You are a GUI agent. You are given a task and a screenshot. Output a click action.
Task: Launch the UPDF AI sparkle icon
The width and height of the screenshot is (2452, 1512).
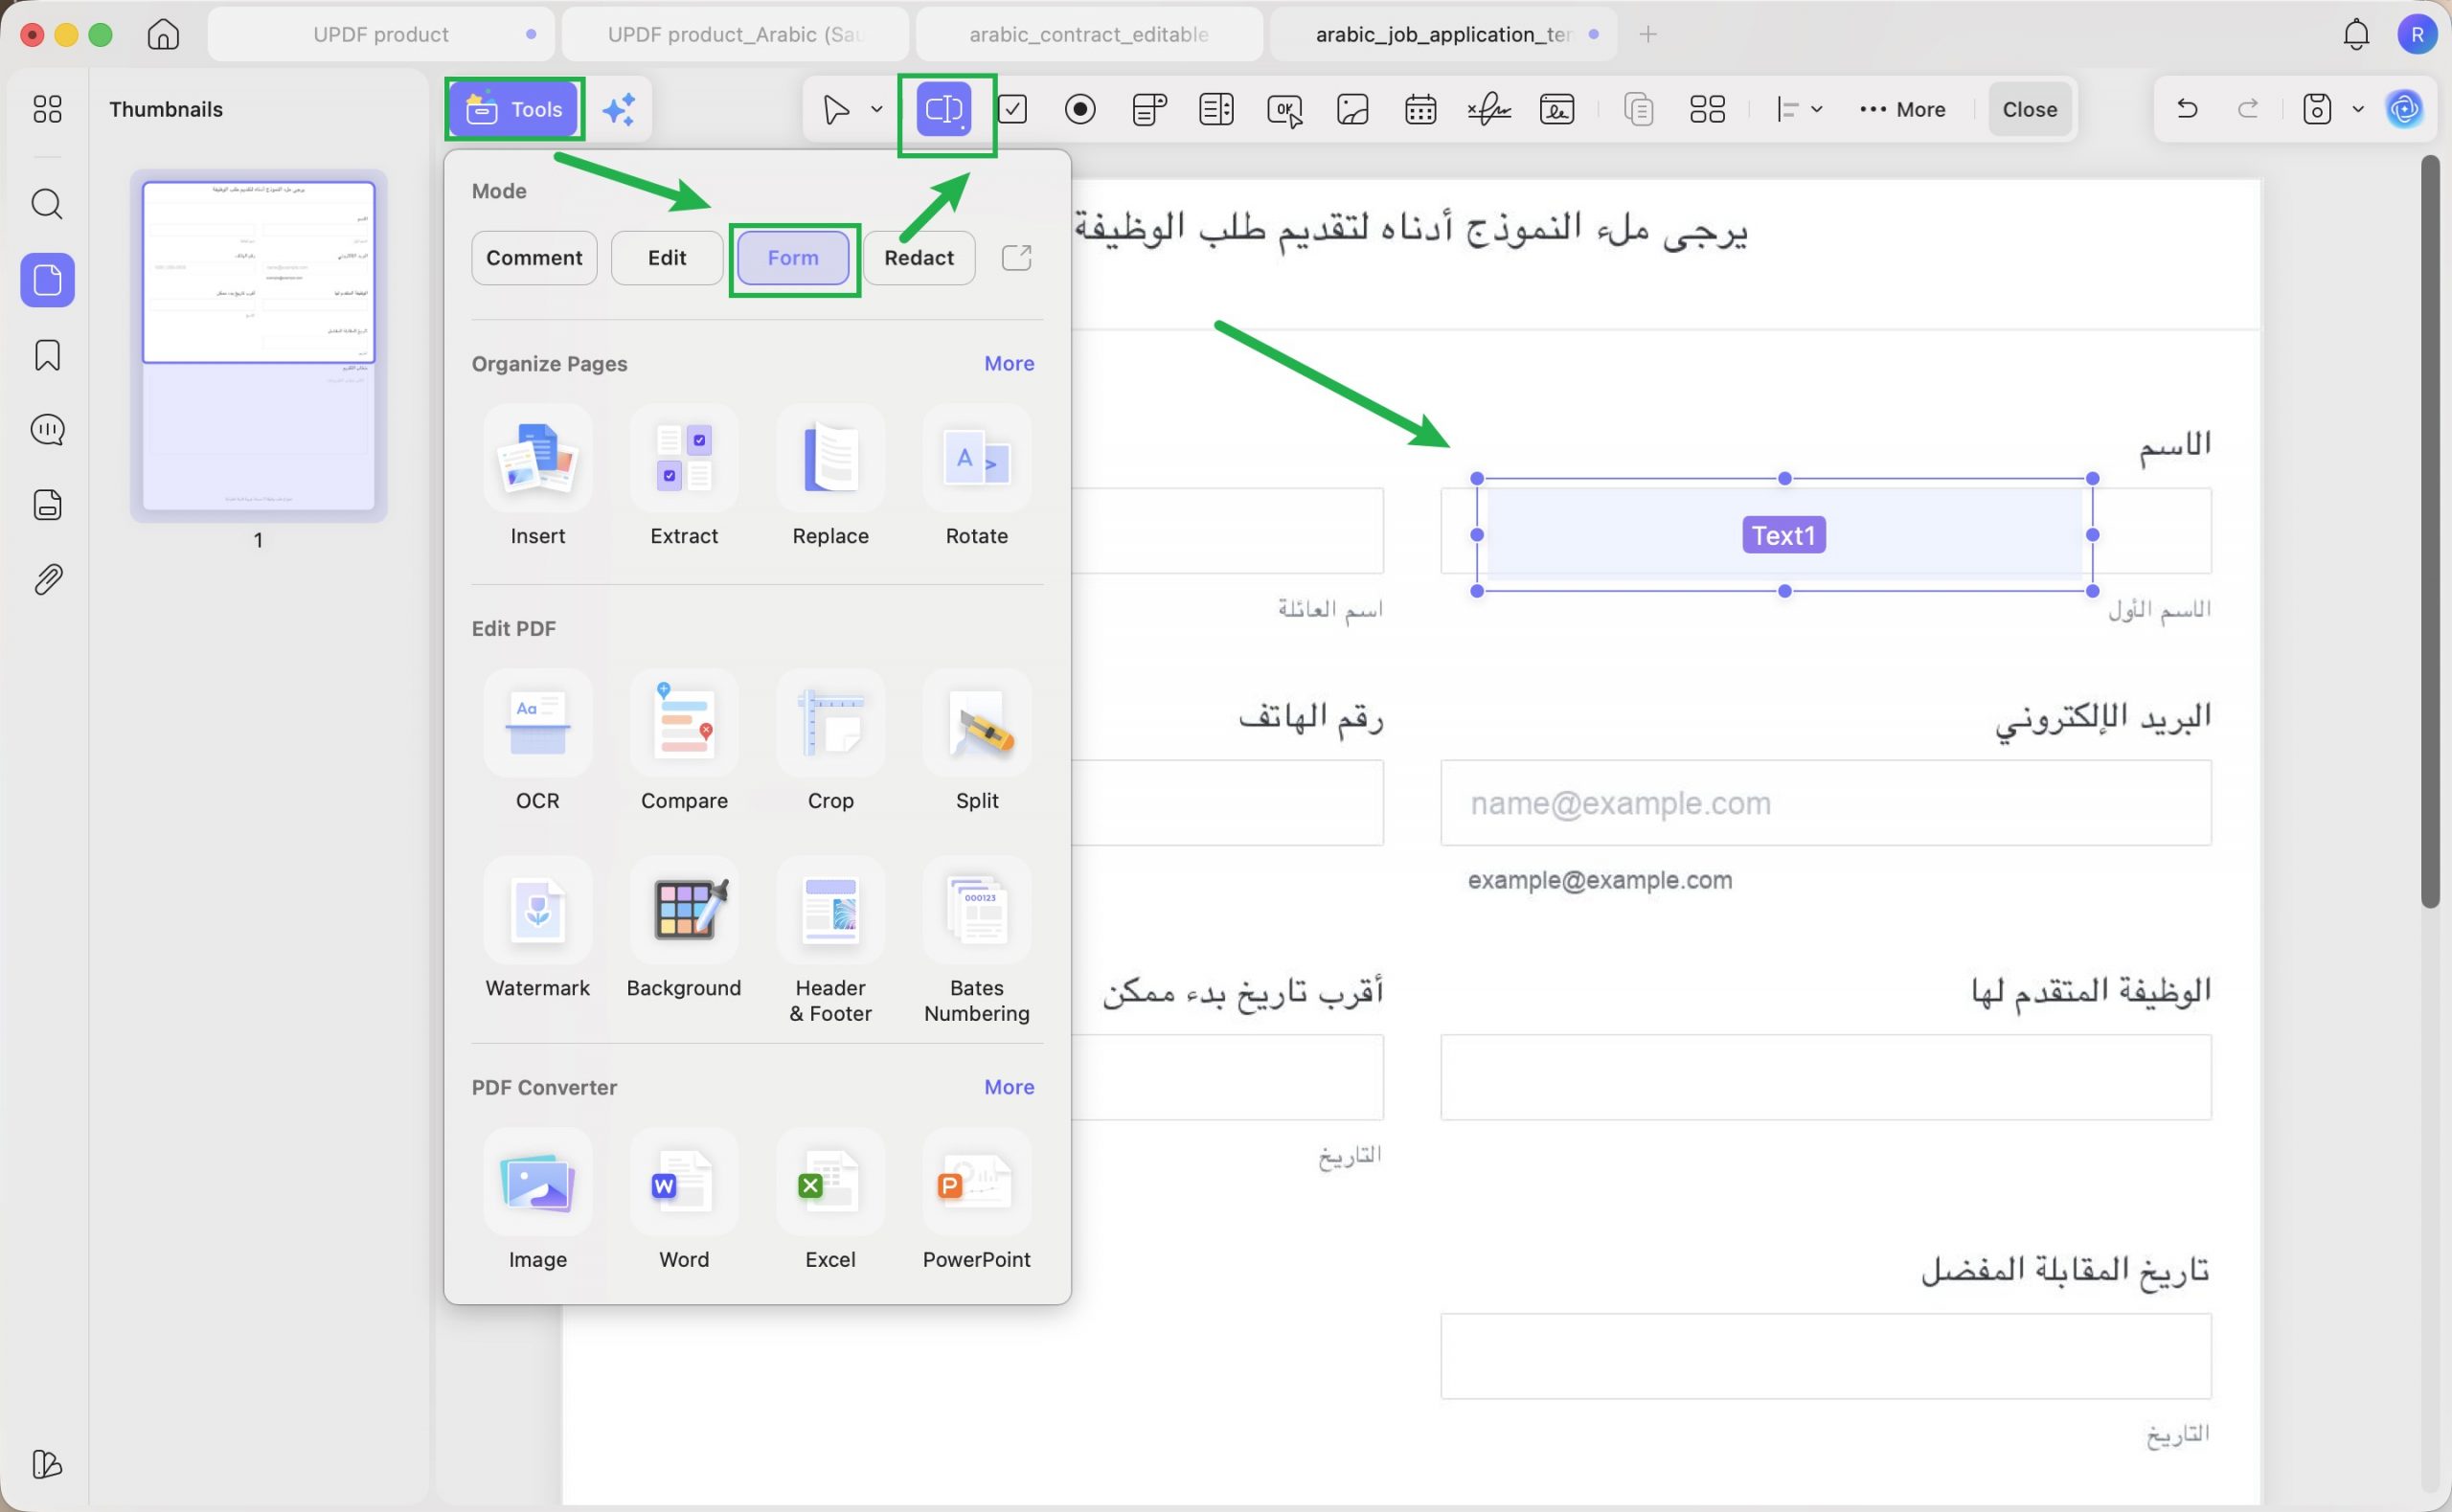point(619,109)
